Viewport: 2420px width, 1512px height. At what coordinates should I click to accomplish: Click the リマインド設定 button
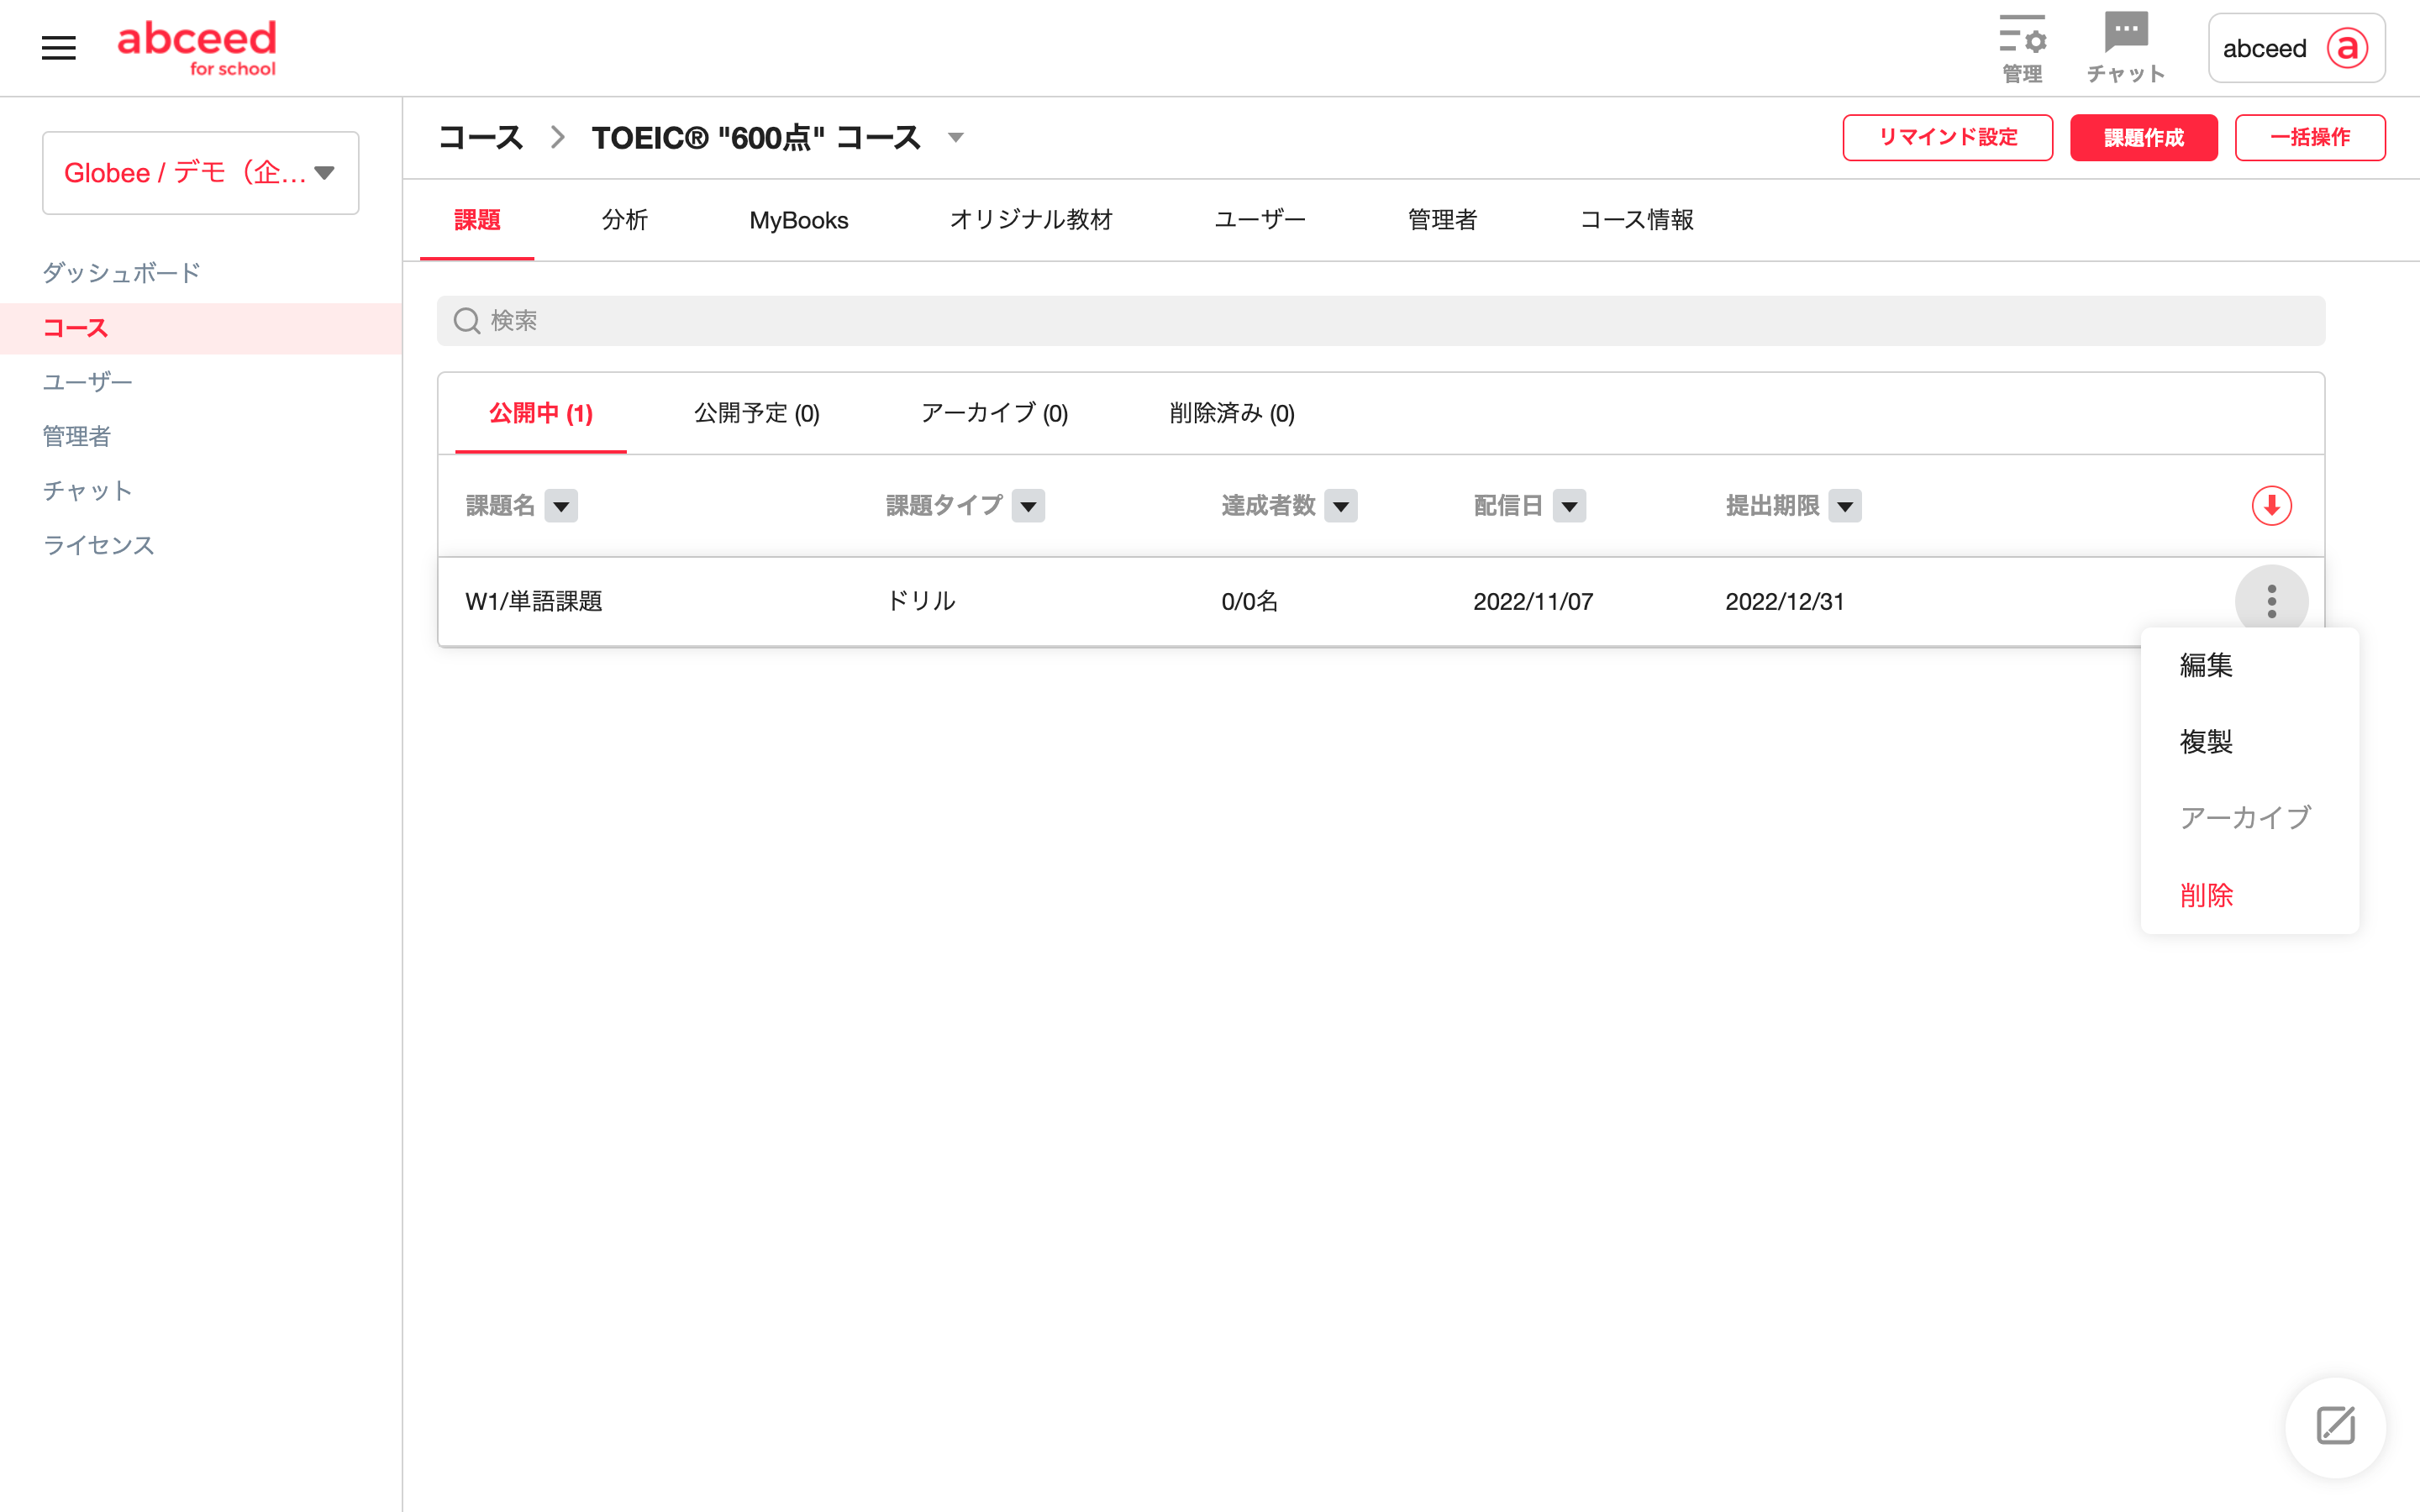tap(1947, 138)
